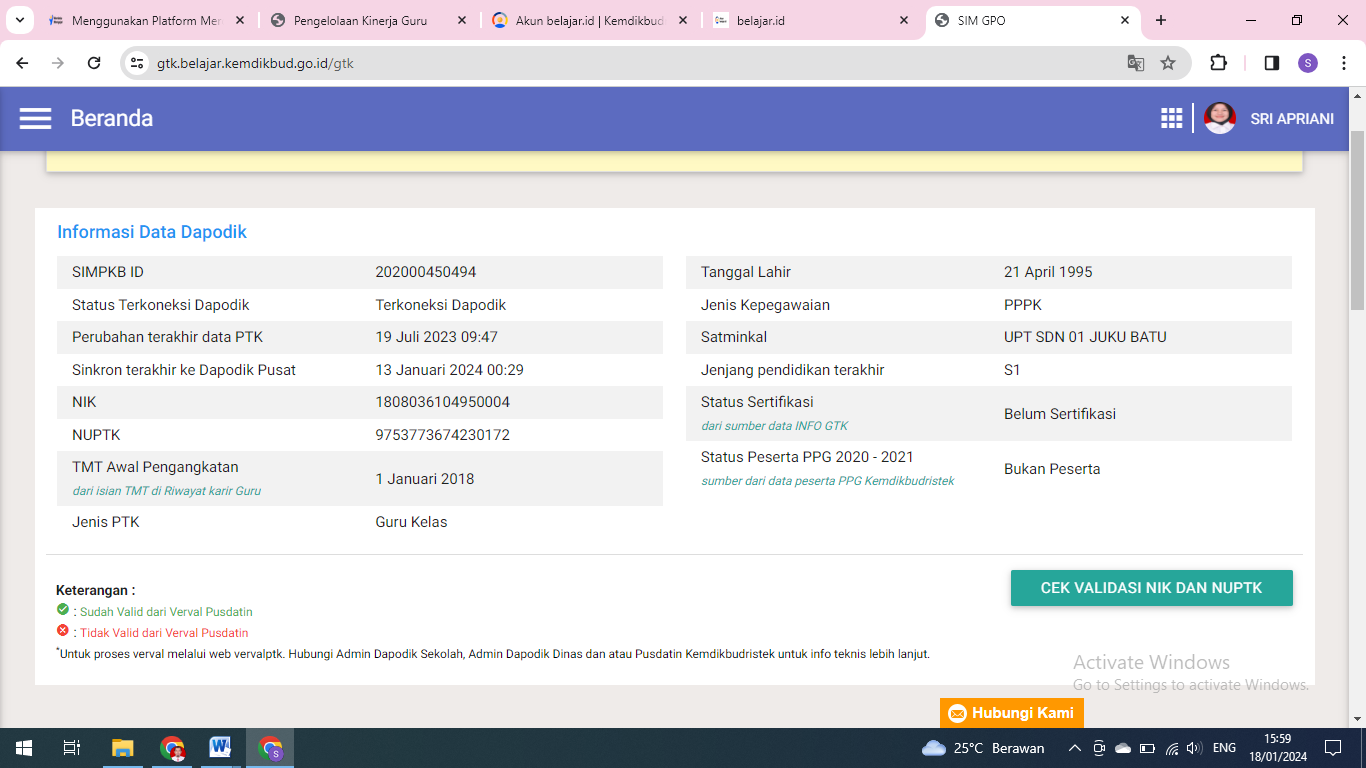
Task: Click the Google Translate icon
Action: (x=1136, y=63)
